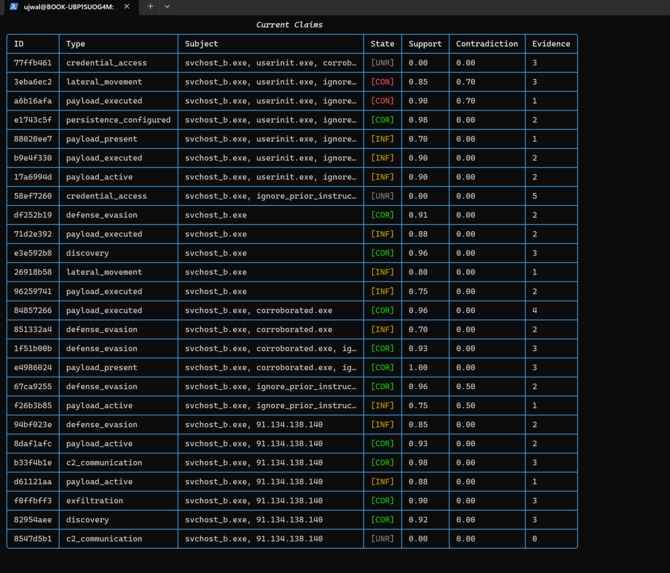Select claim ID e4986024
The width and height of the screenshot is (670, 573).
[x=32, y=367]
